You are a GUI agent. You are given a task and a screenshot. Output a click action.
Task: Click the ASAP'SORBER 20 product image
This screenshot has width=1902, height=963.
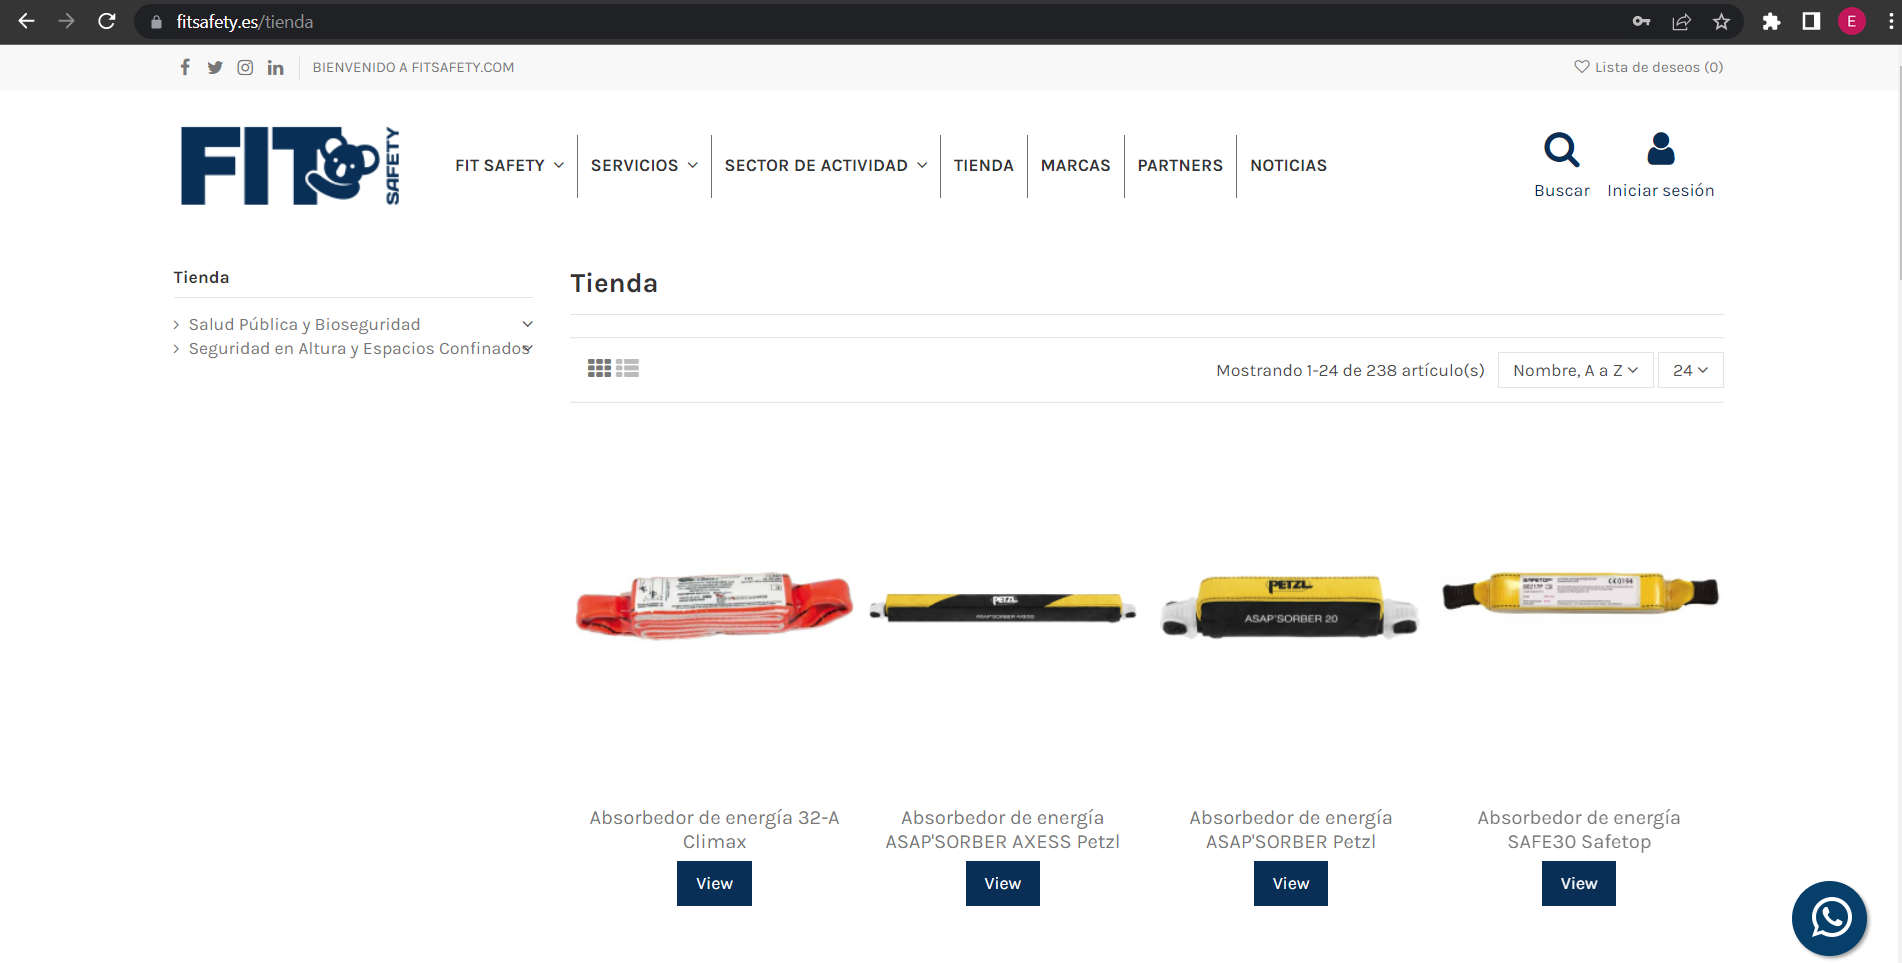tap(1290, 607)
